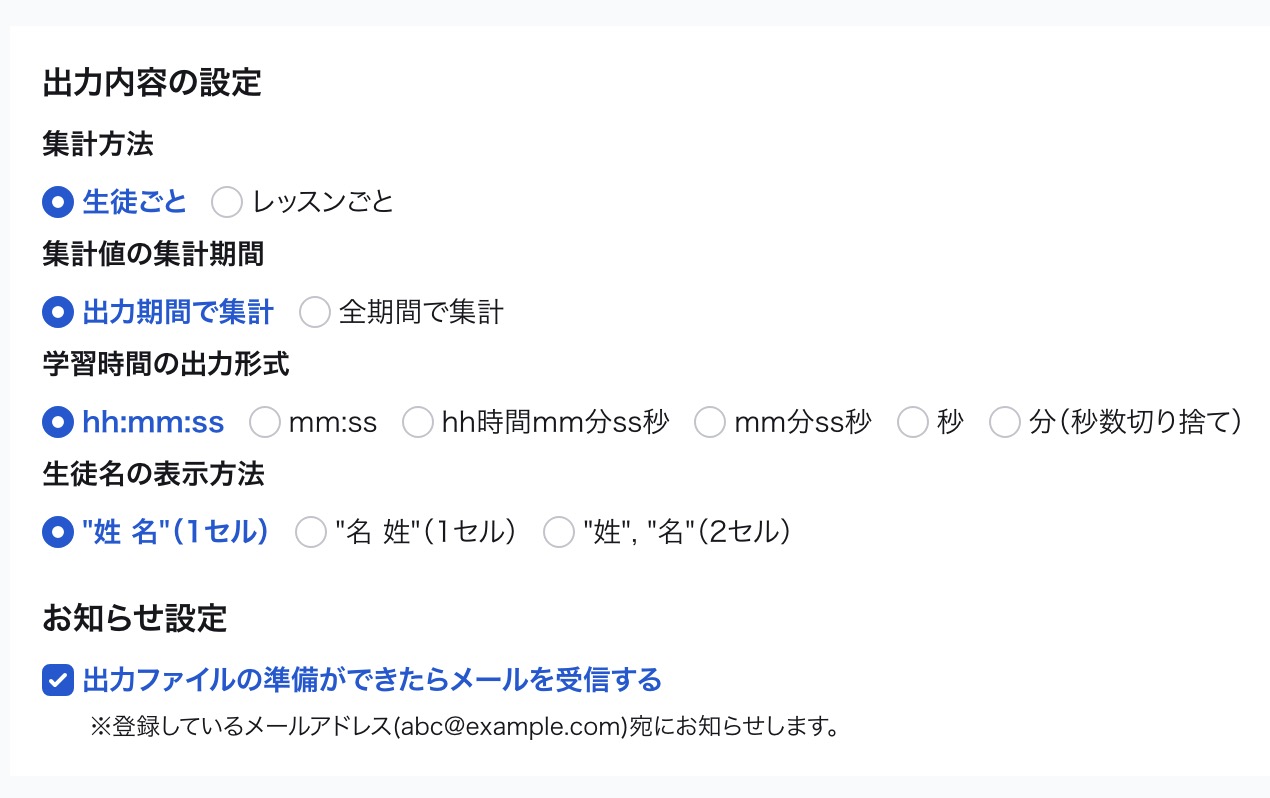1270x798 pixels.
Task: Choose the hh時間mm分ss秒 output format
Action: 418,422
